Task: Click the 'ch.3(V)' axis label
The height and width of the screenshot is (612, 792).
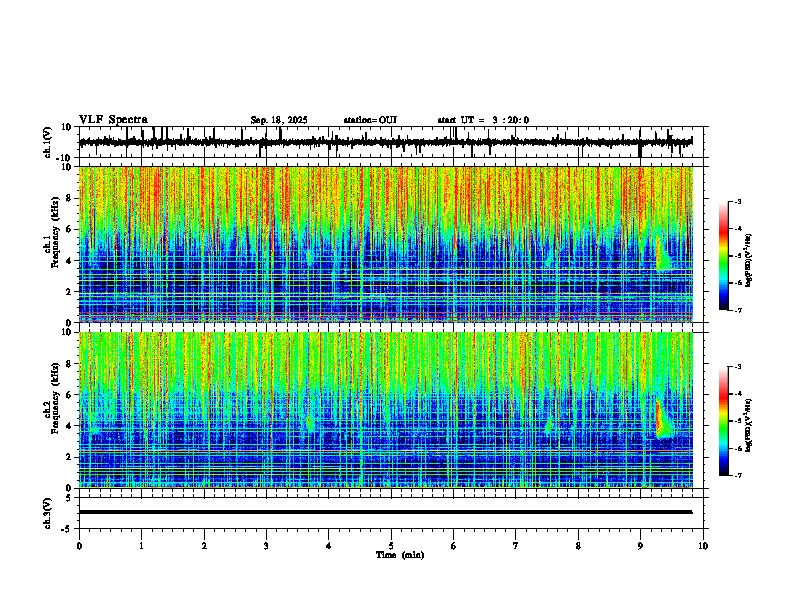Action: 48,513
